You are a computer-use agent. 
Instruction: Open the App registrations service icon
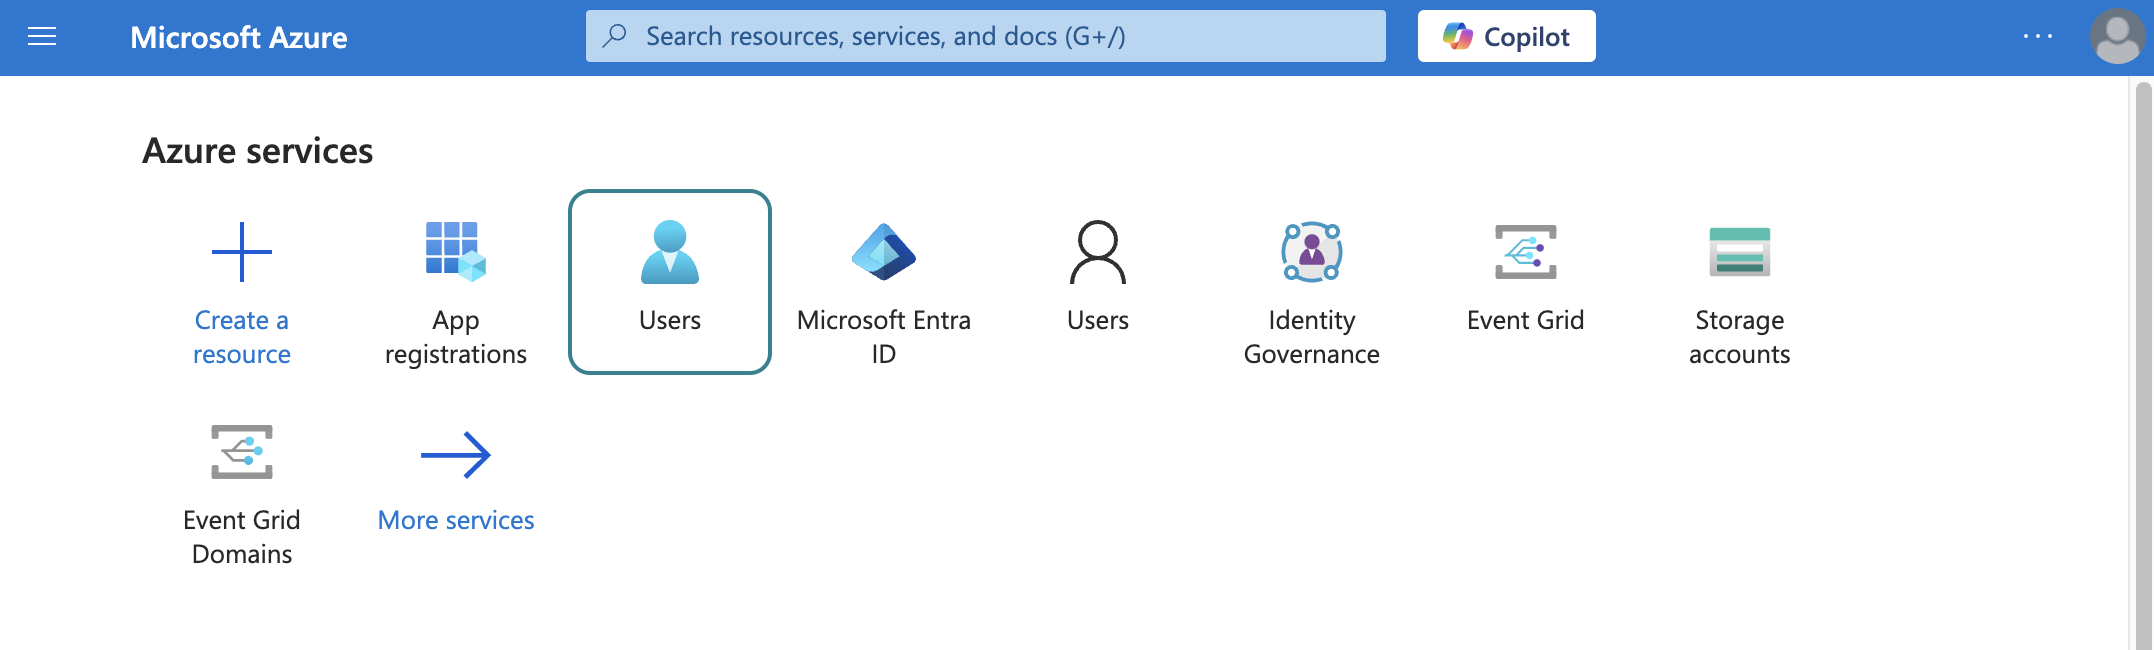tap(456, 252)
